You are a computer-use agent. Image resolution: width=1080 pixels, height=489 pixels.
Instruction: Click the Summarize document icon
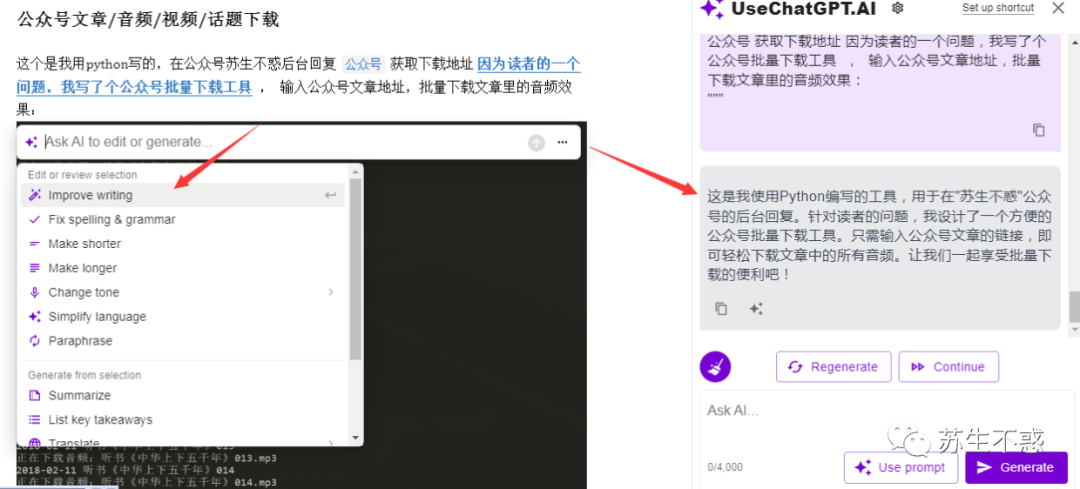pos(34,395)
